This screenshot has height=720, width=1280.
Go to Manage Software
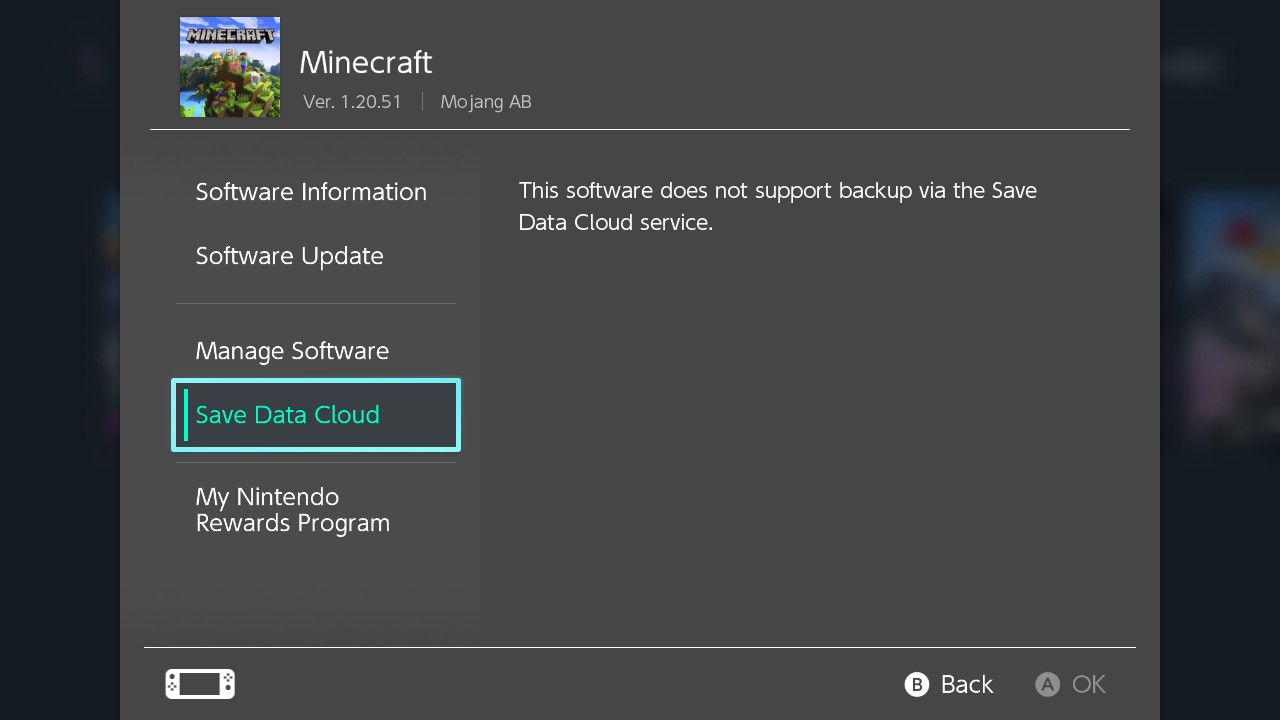(292, 351)
